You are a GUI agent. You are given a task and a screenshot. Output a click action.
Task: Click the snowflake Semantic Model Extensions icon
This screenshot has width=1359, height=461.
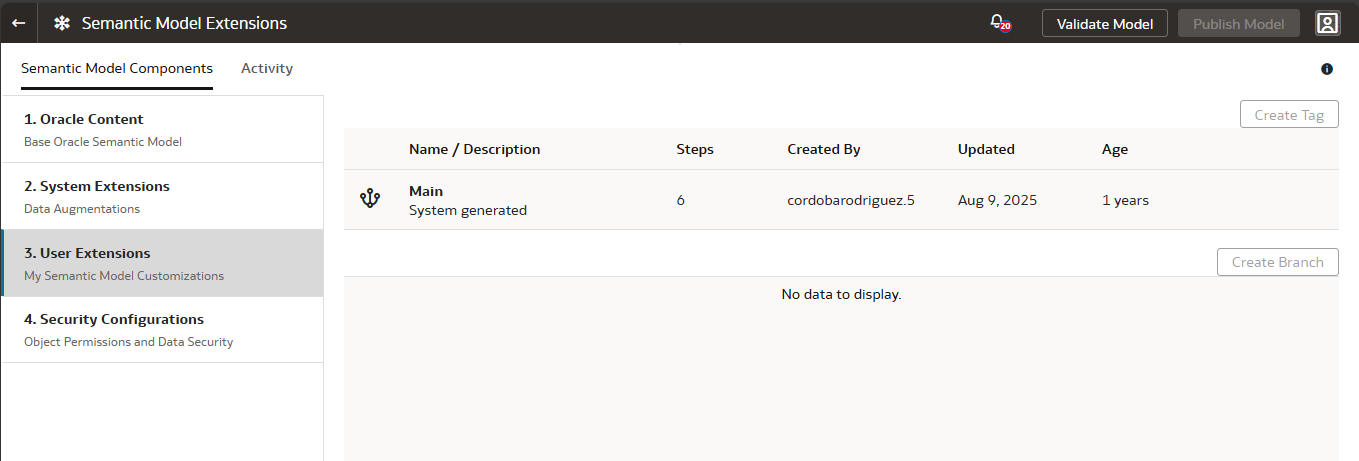coord(62,23)
